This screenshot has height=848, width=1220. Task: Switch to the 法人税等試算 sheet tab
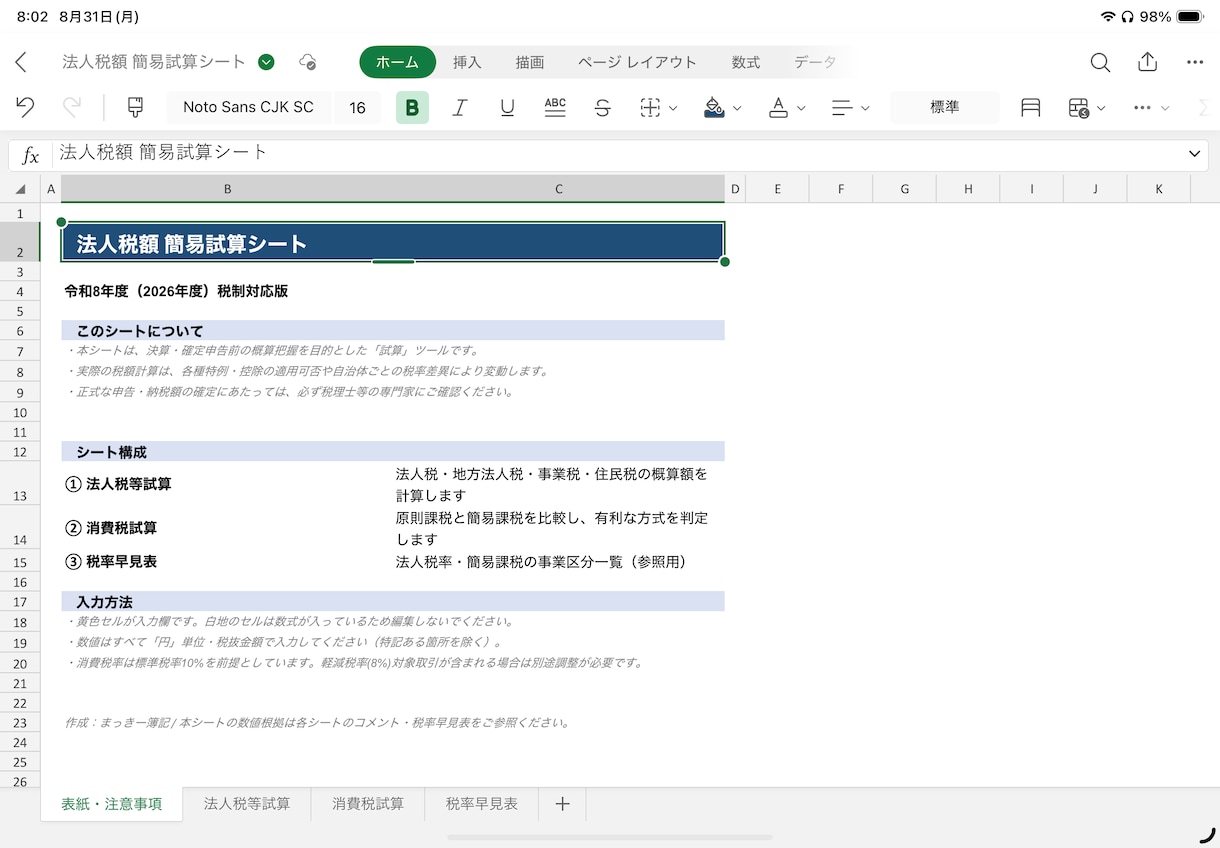coord(247,804)
